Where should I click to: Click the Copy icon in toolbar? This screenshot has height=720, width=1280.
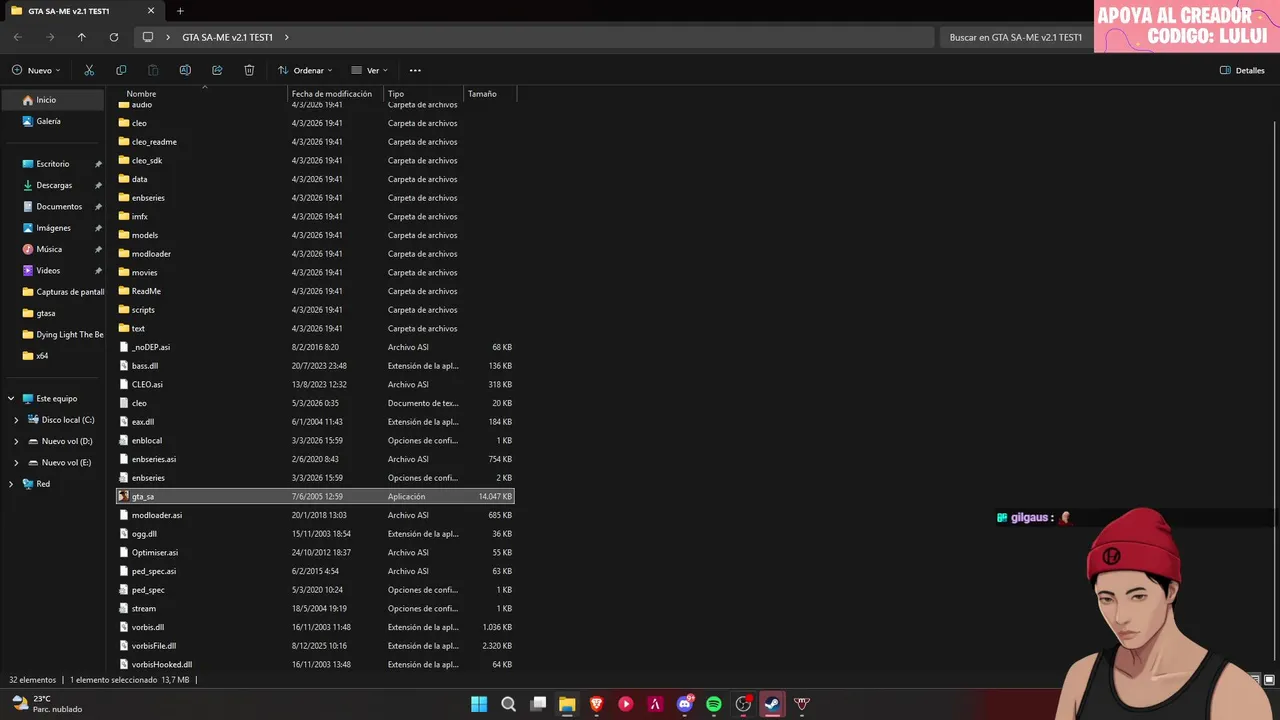click(121, 70)
